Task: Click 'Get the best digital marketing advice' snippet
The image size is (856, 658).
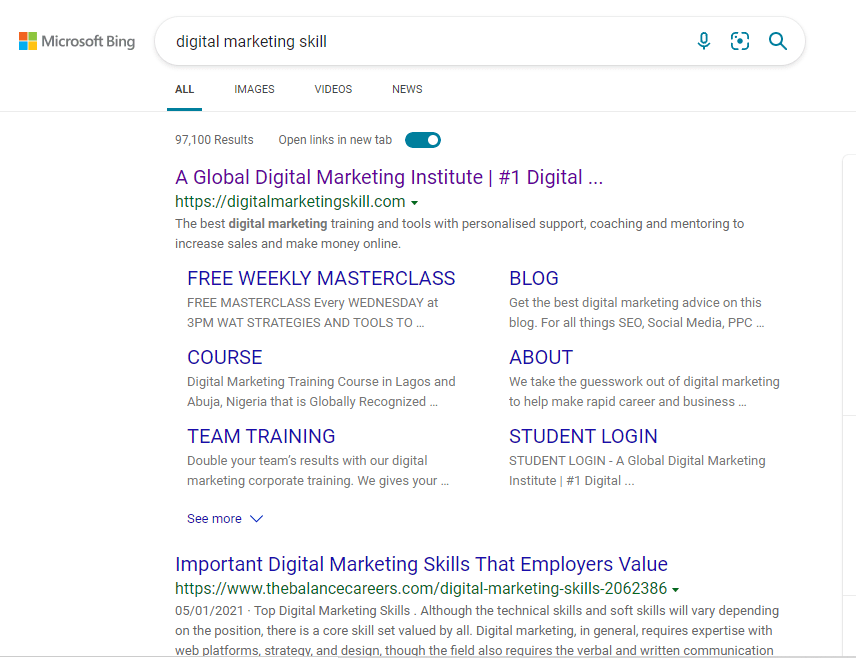Action: [x=637, y=313]
